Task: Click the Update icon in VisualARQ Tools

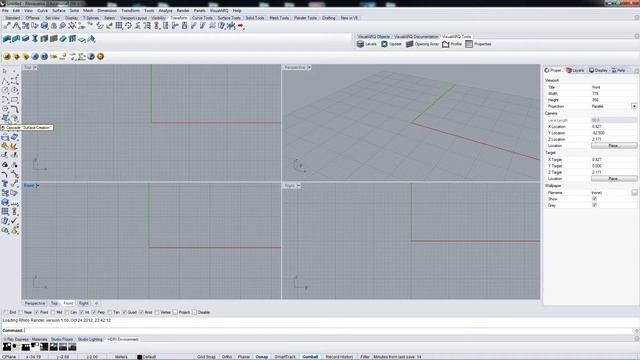Action: 391,44
